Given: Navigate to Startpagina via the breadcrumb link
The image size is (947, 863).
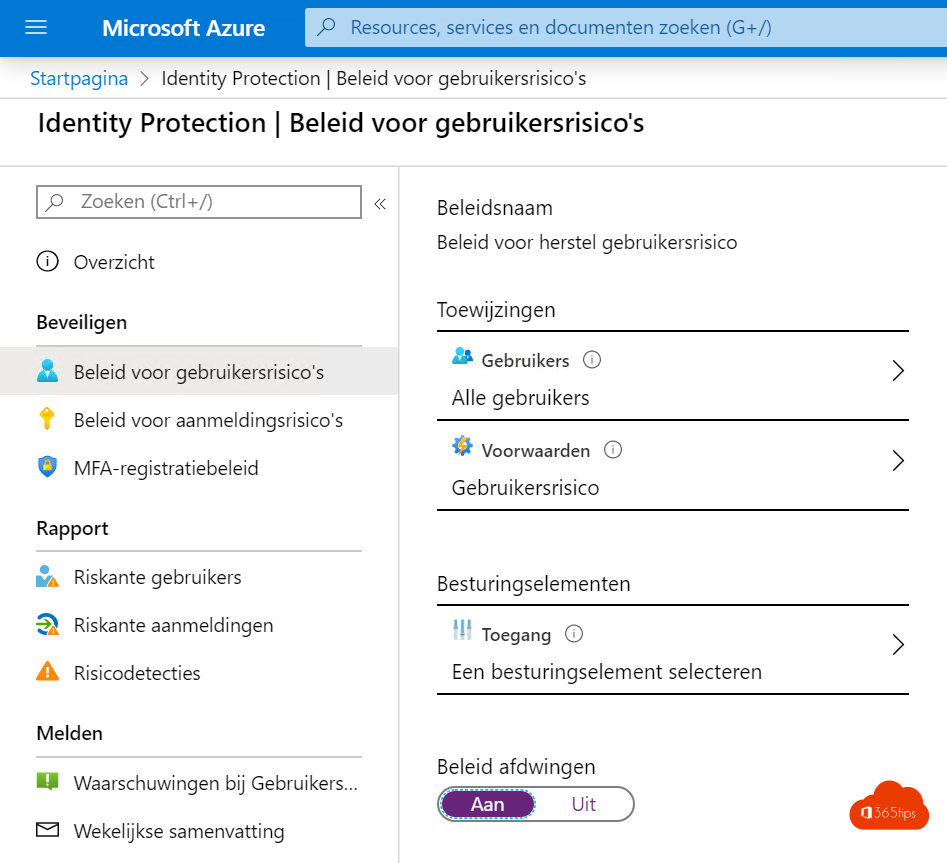Looking at the screenshot, I should click(x=79, y=77).
